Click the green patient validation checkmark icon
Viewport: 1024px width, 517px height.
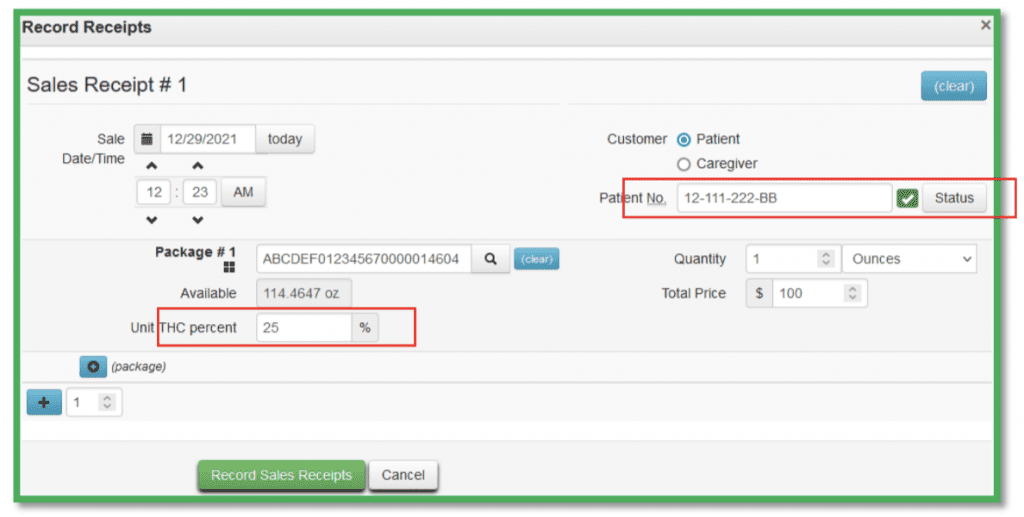907,198
